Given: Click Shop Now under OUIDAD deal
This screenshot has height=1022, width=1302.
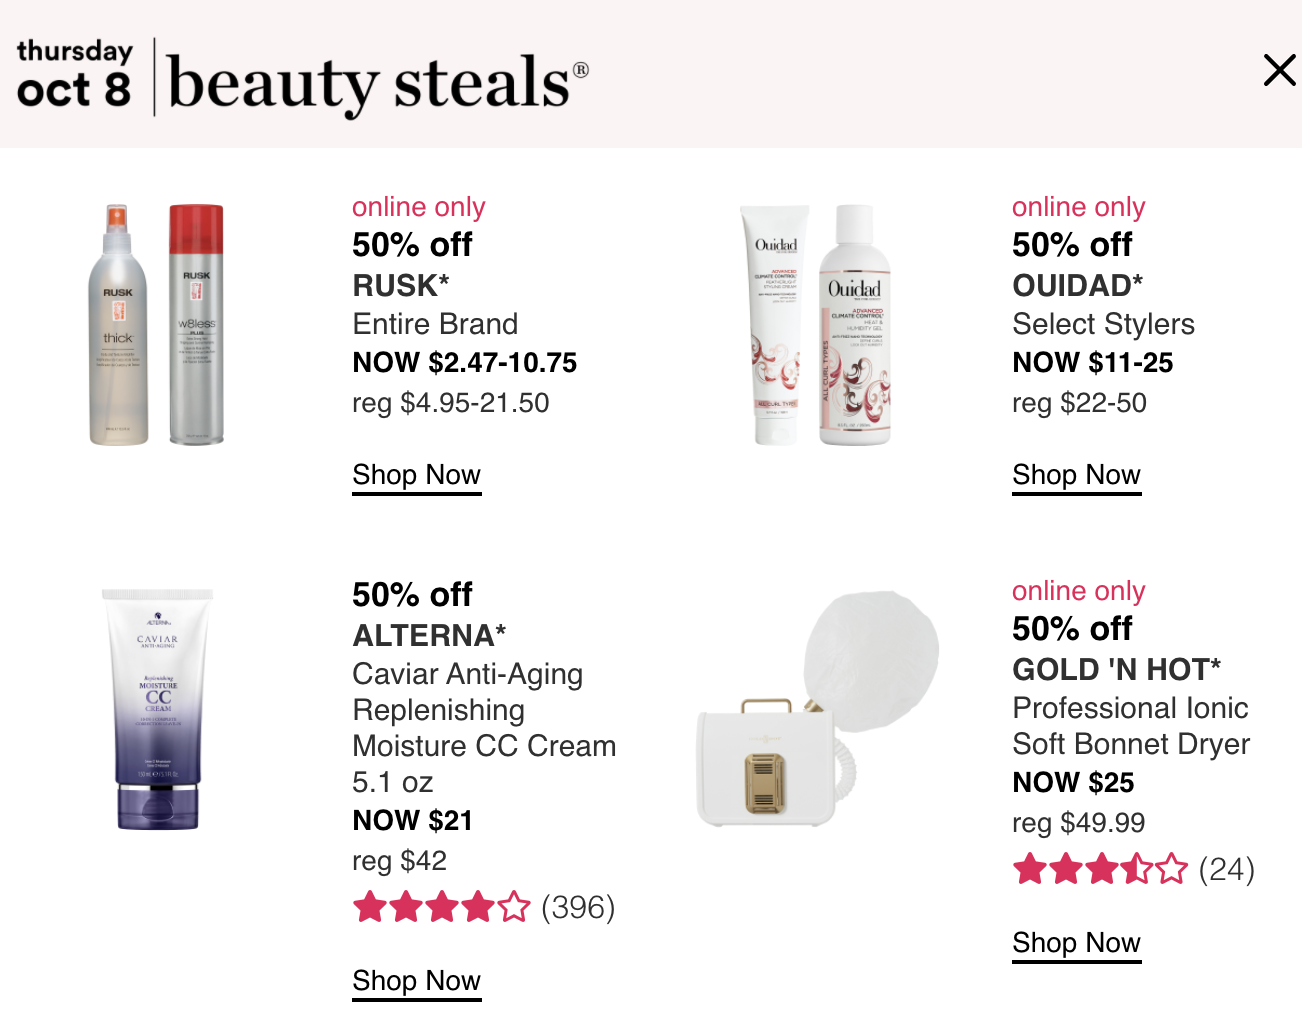Looking at the screenshot, I should 1077,475.
